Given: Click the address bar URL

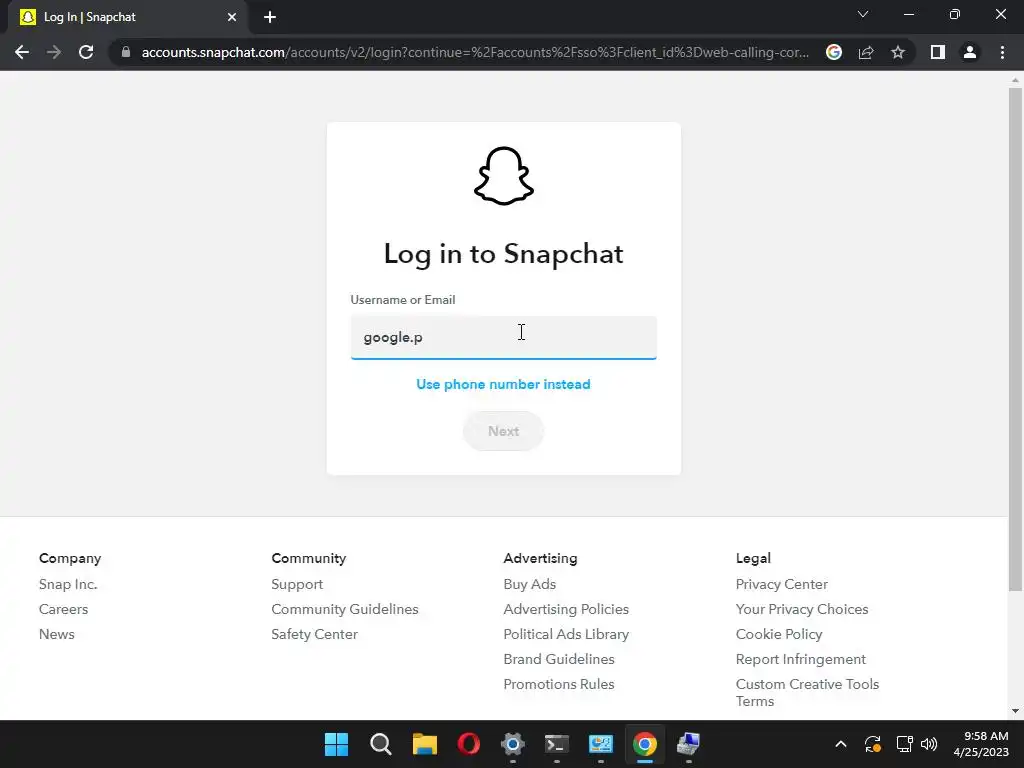Looking at the screenshot, I should click(x=475, y=52).
